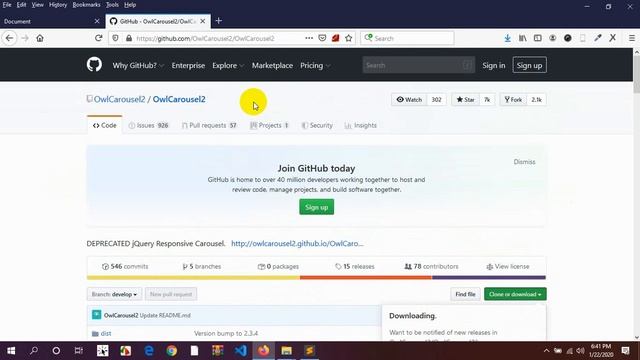The image size is (640, 360).
Task: Show sidebars icon in the toolbar
Action: click(538, 38)
